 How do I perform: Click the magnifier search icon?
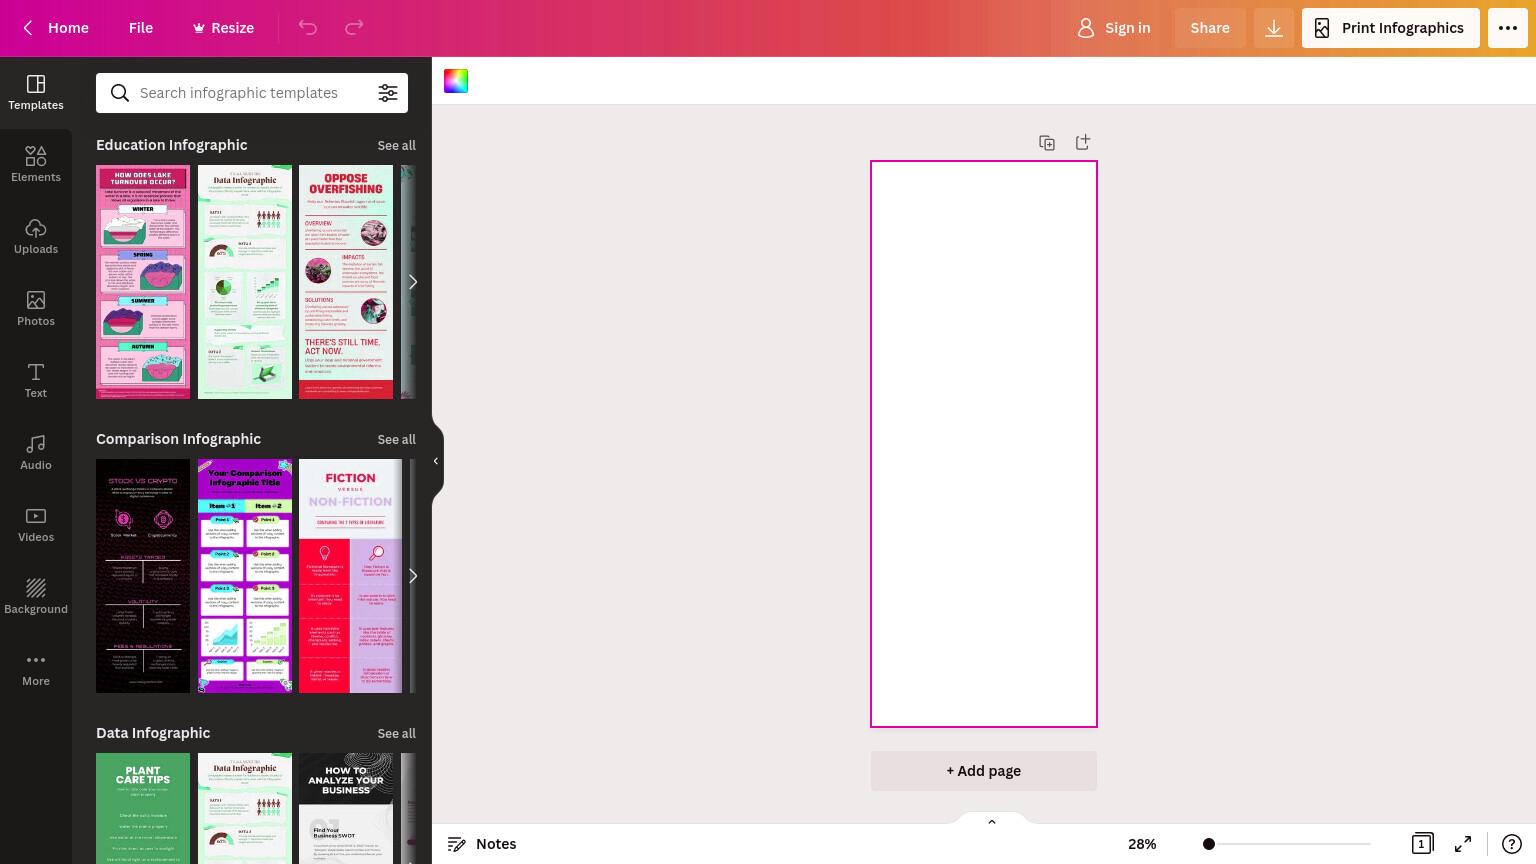click(120, 93)
